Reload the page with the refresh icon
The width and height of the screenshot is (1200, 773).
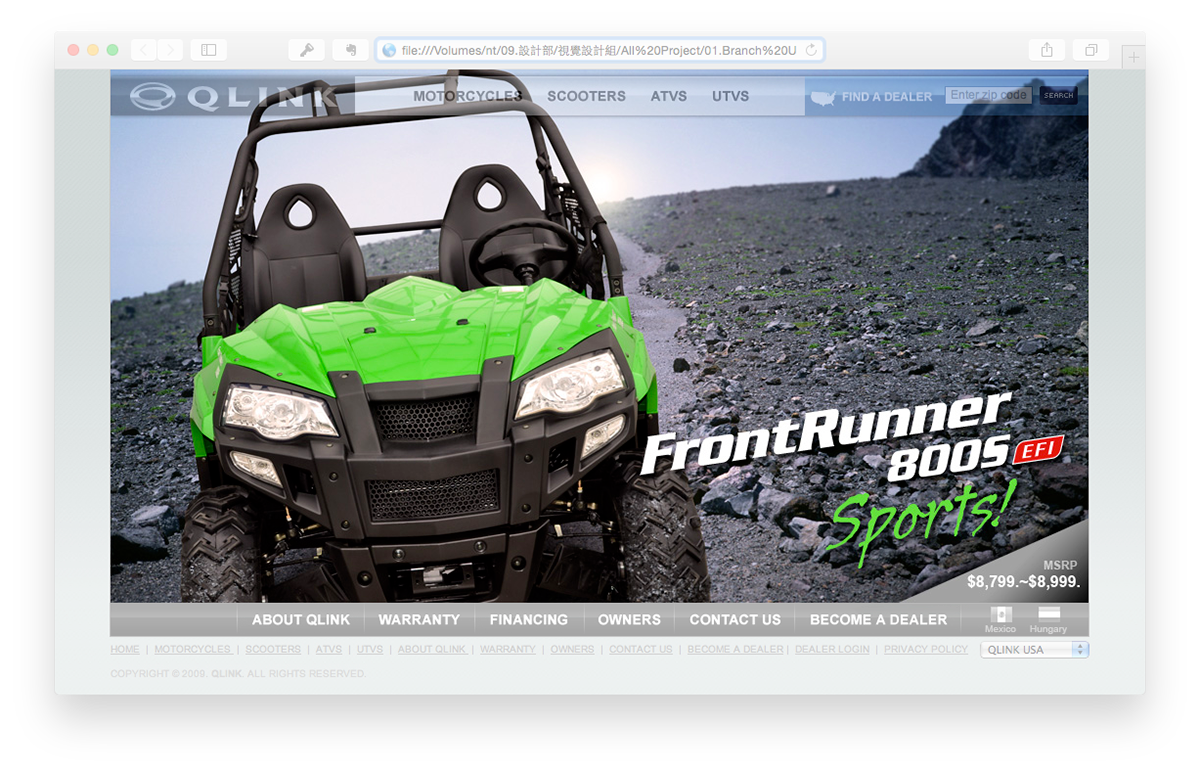(x=811, y=50)
